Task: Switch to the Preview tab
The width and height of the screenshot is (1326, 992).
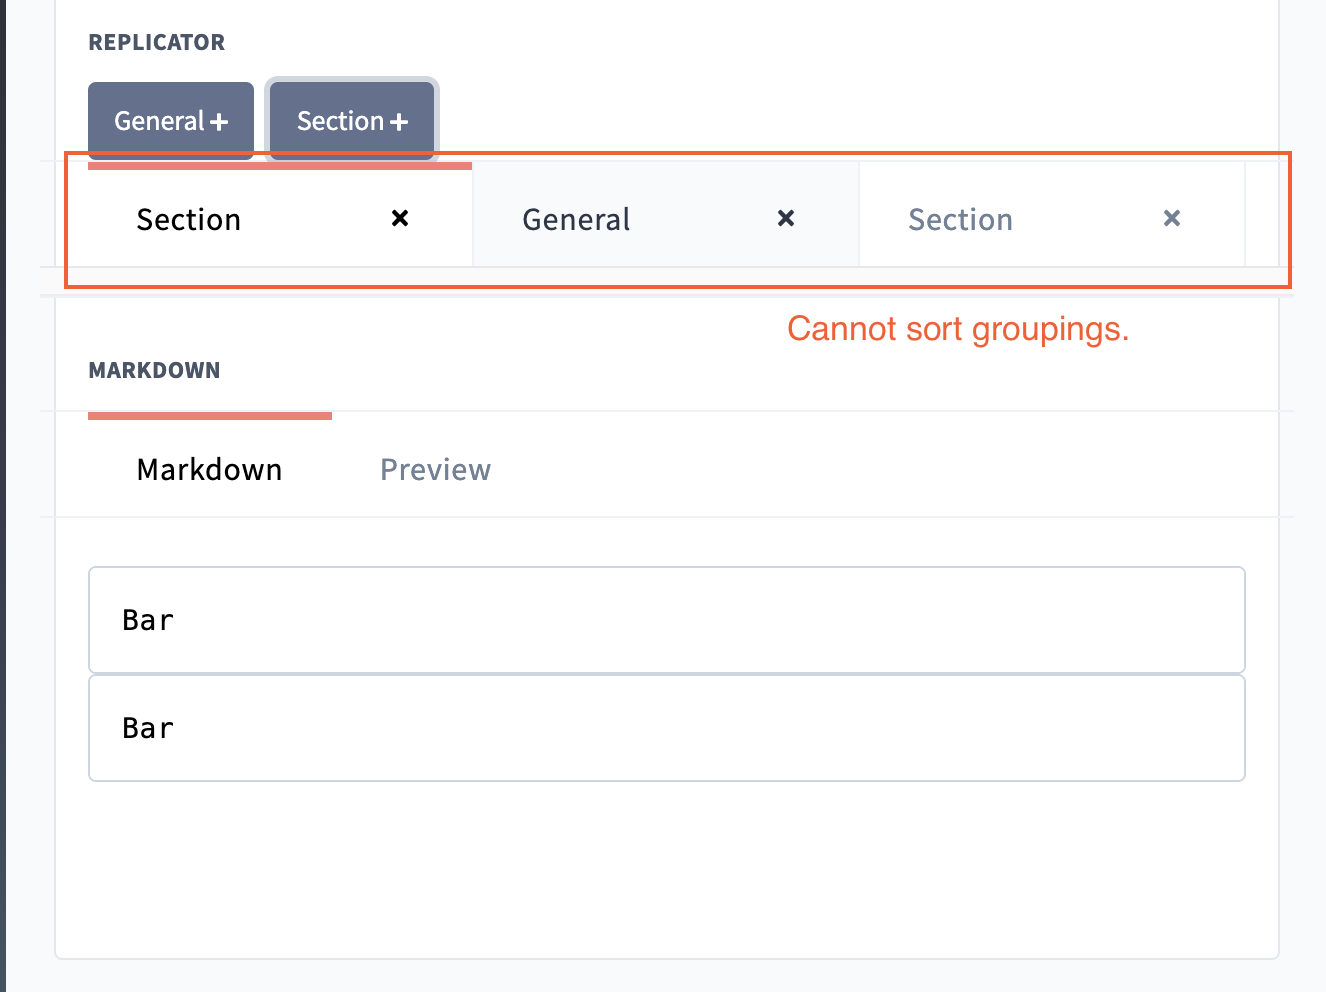Action: tap(435, 469)
